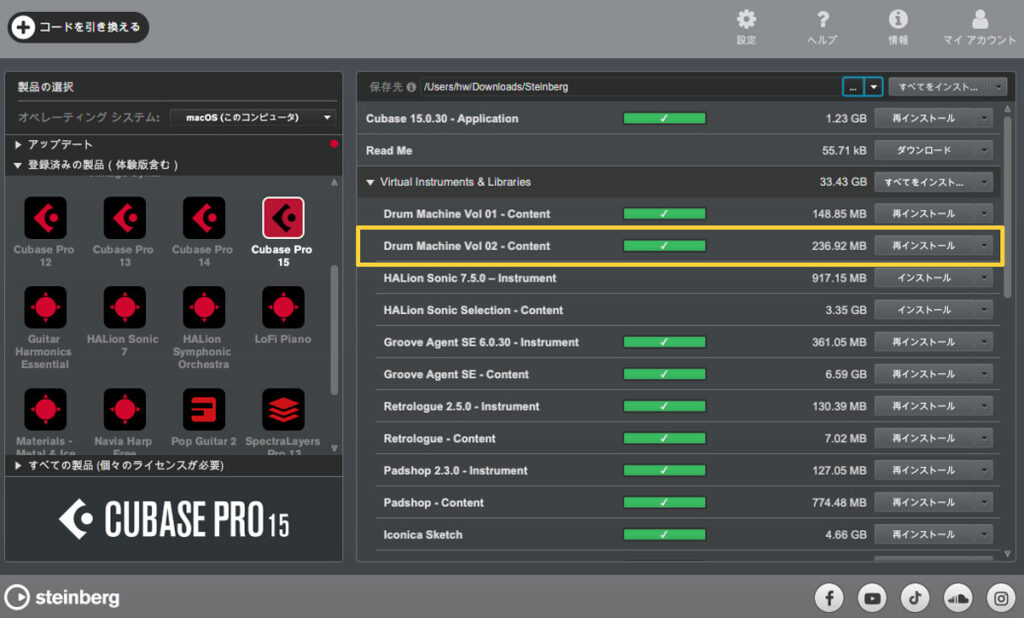Open the operating system macOS dropdown
Viewport: 1024px width, 618px height.
click(253, 118)
